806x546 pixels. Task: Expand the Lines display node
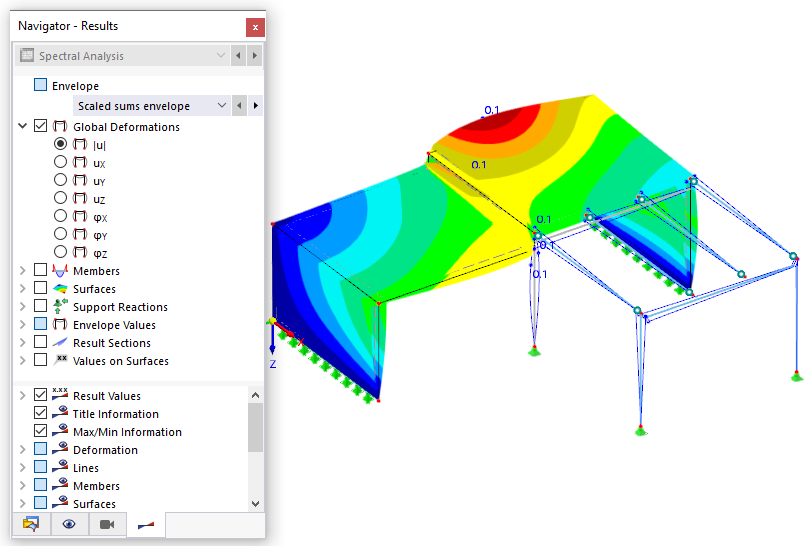tap(23, 467)
